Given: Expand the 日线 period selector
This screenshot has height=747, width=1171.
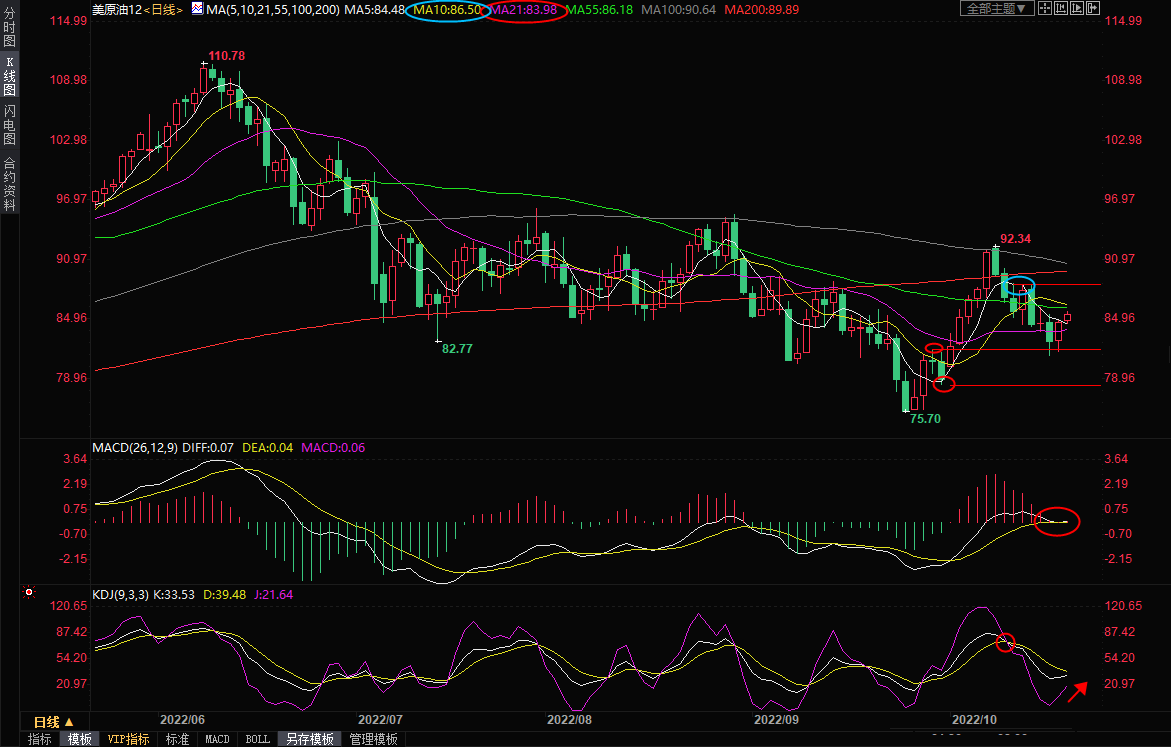Looking at the screenshot, I should (x=53, y=722).
